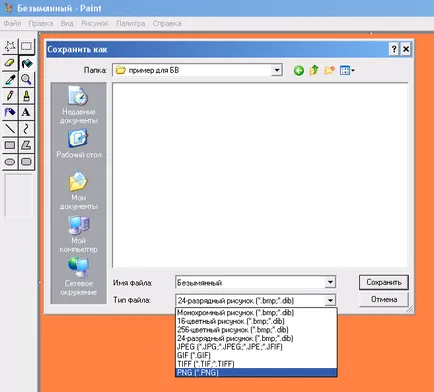Click the Отмена button

point(384,299)
